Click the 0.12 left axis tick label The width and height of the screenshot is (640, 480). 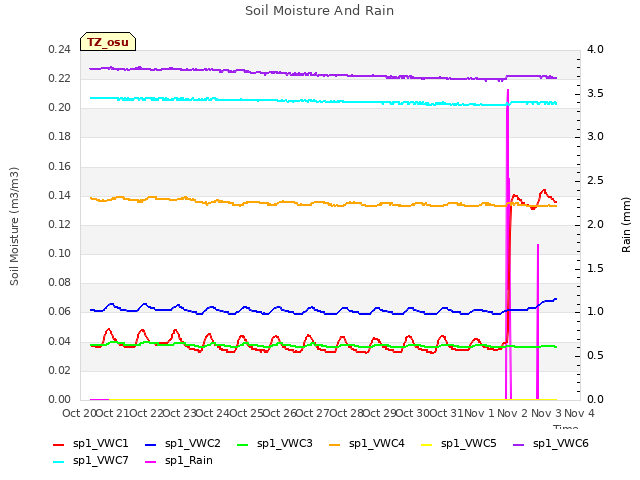(x=60, y=224)
